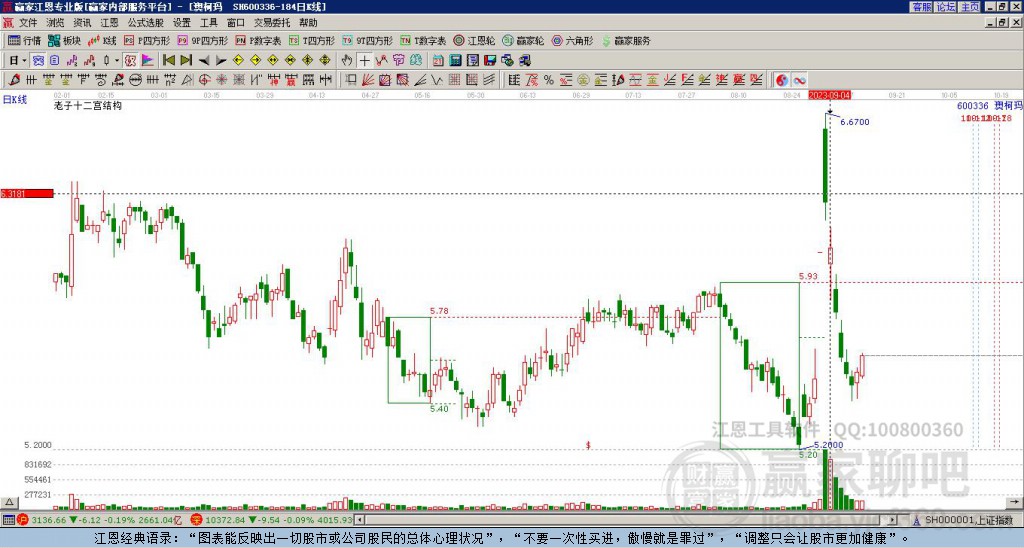Click the right arrow button beside volume chart
1024x548 pixels.
click(x=1016, y=502)
